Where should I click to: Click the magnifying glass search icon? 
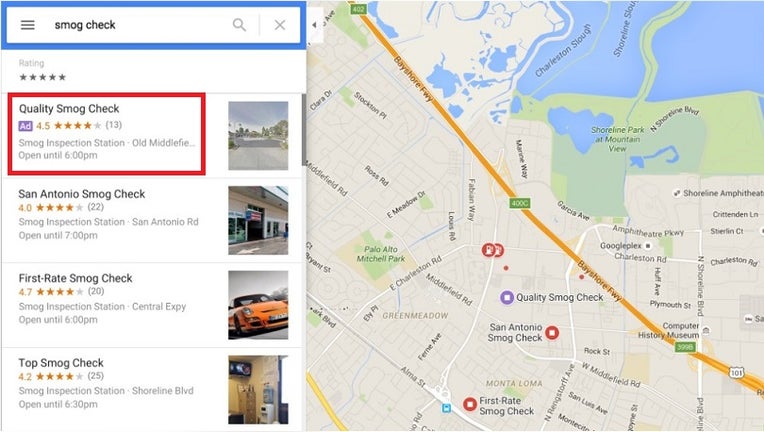(x=239, y=25)
